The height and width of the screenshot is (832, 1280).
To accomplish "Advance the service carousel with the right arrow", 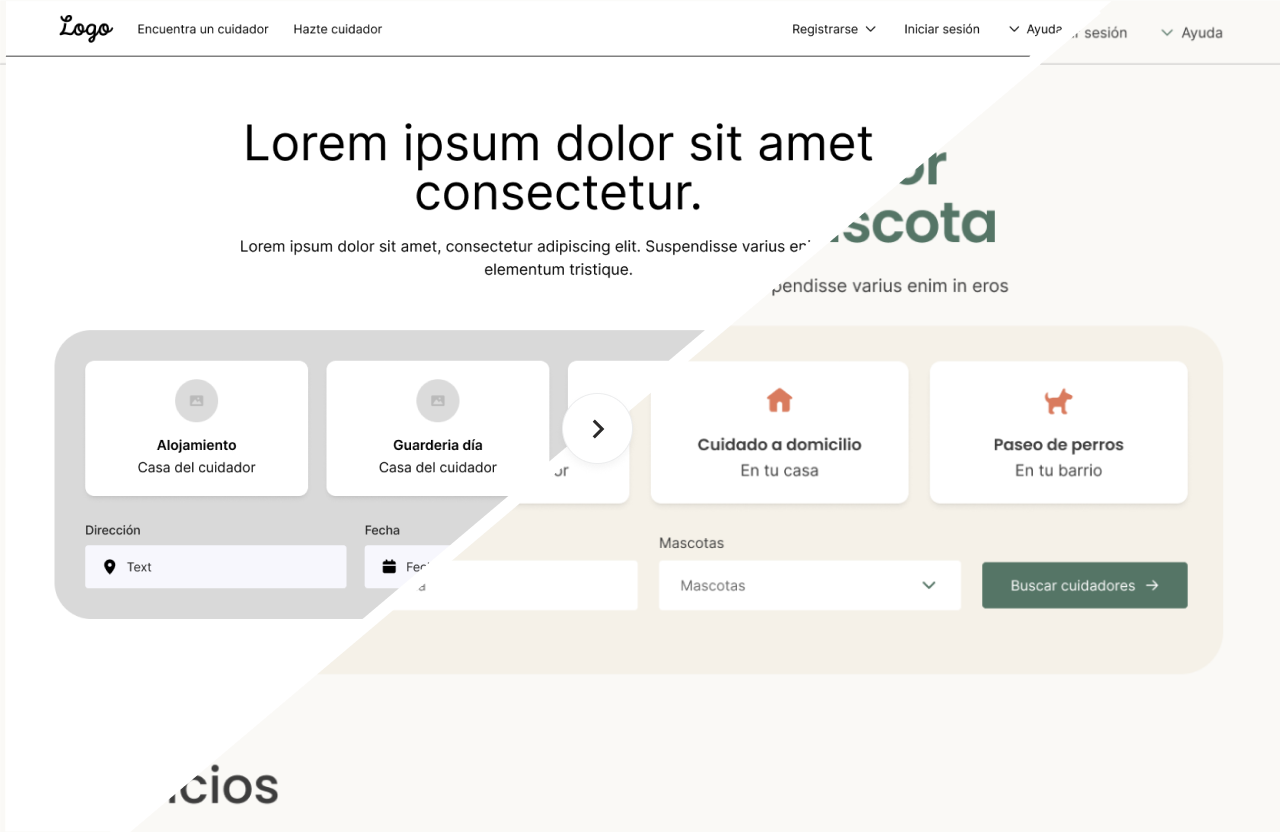I will 598,429.
